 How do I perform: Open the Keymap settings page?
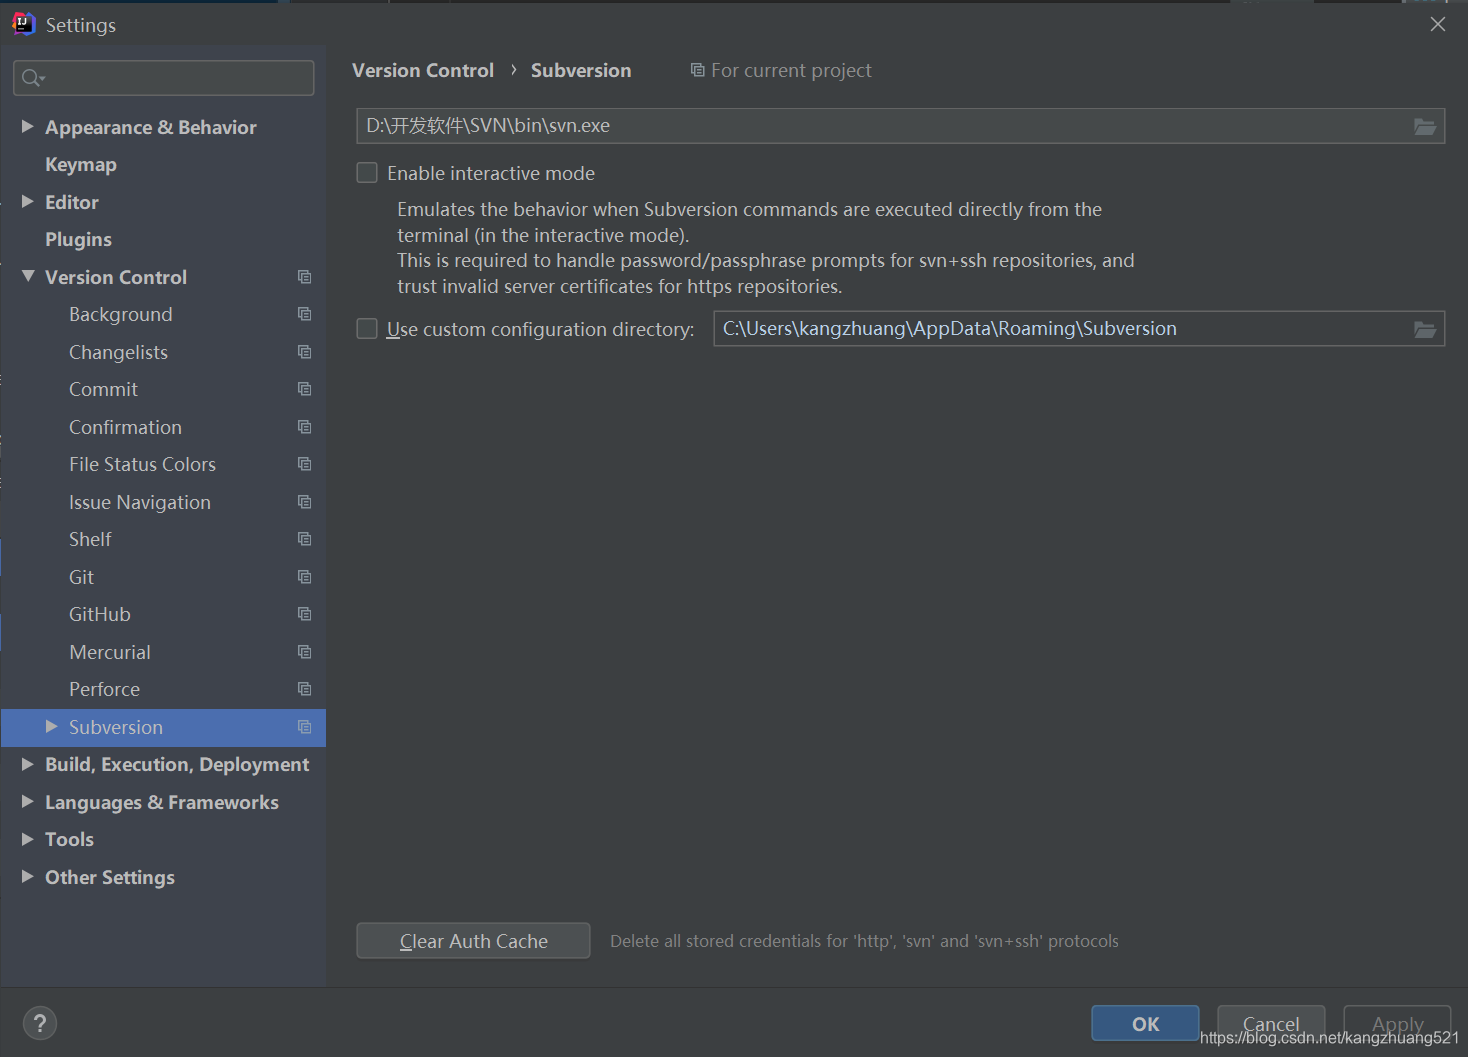pyautogui.click(x=81, y=165)
